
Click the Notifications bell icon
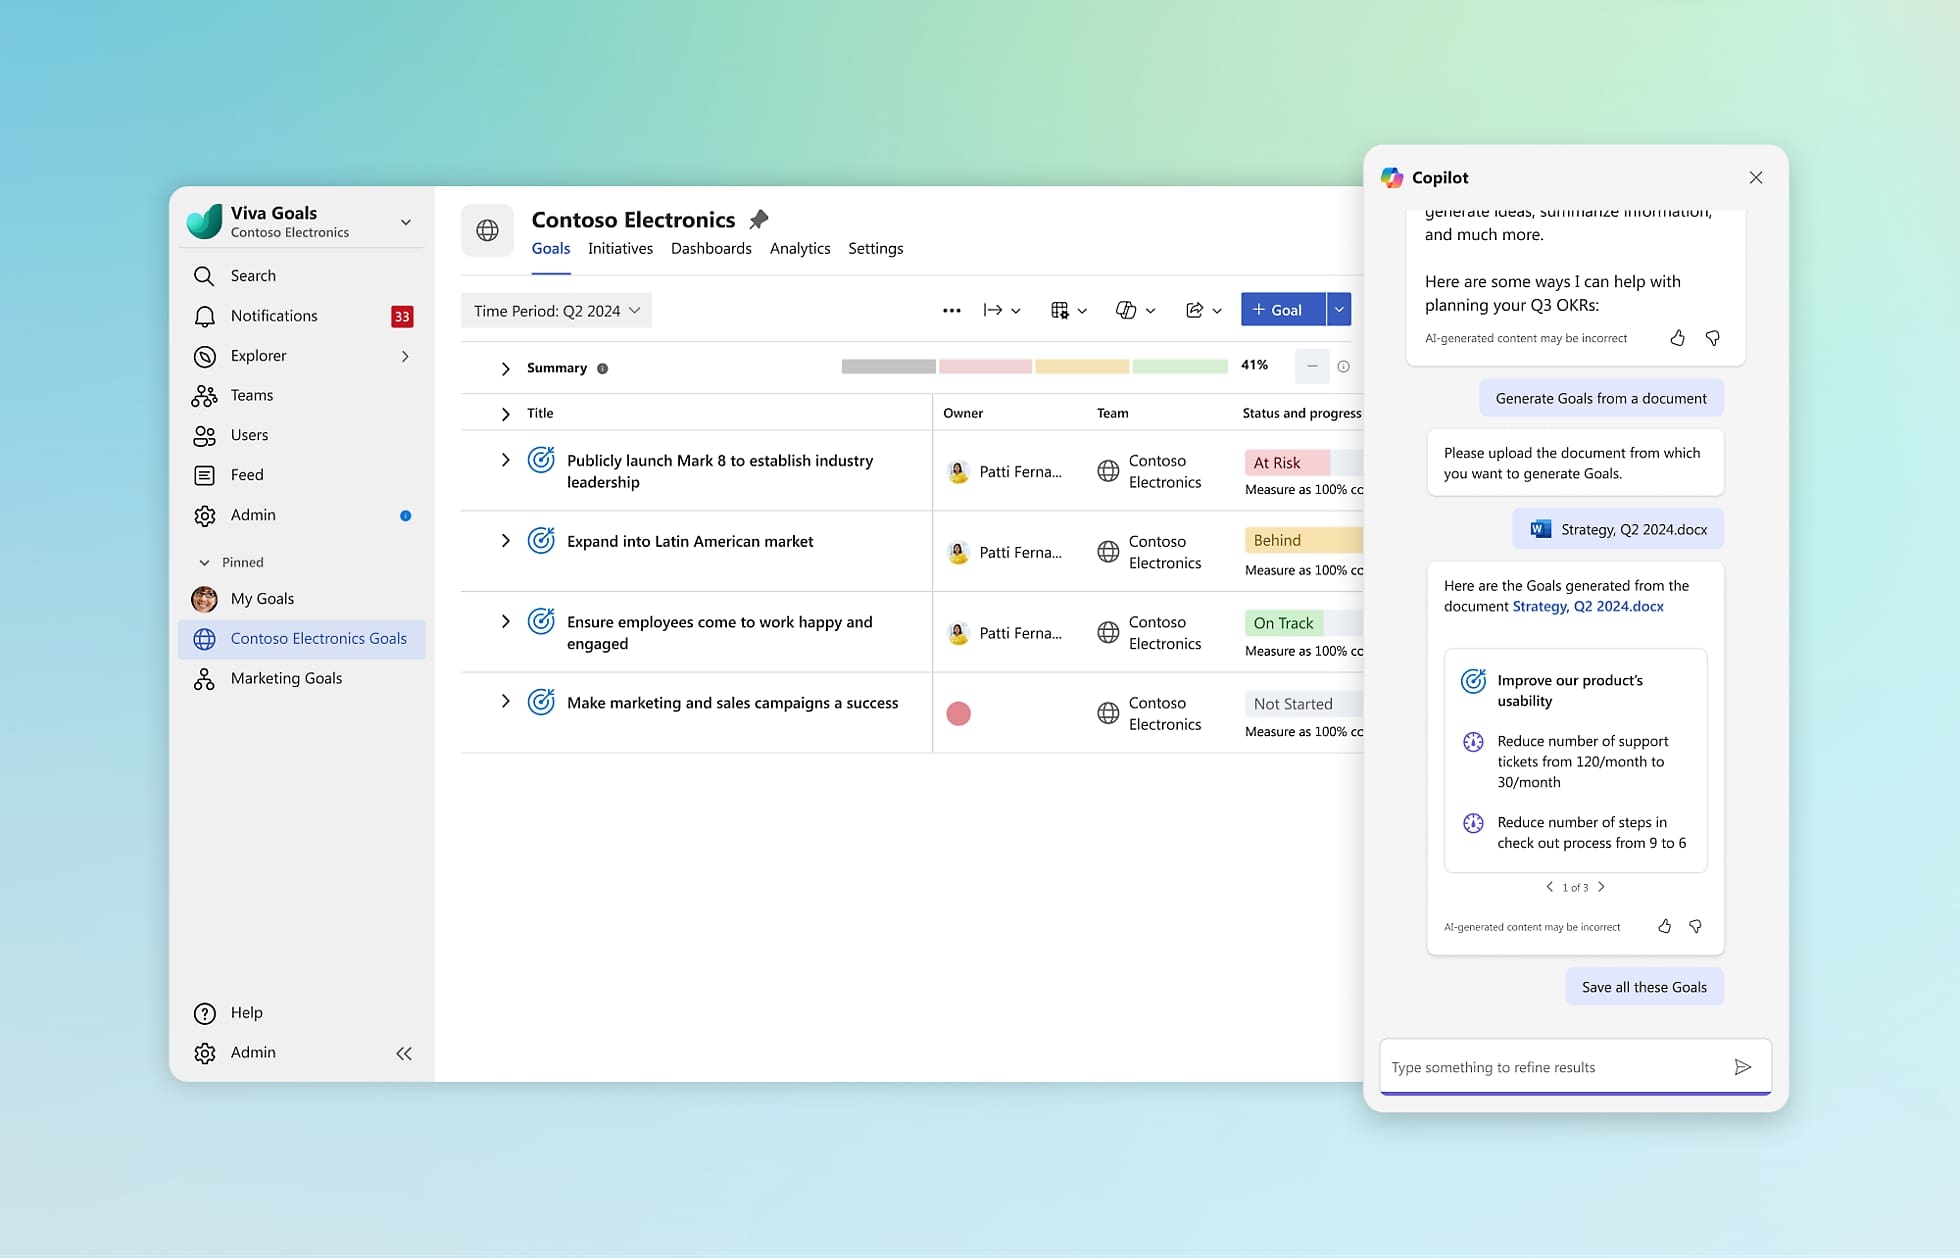(x=204, y=316)
